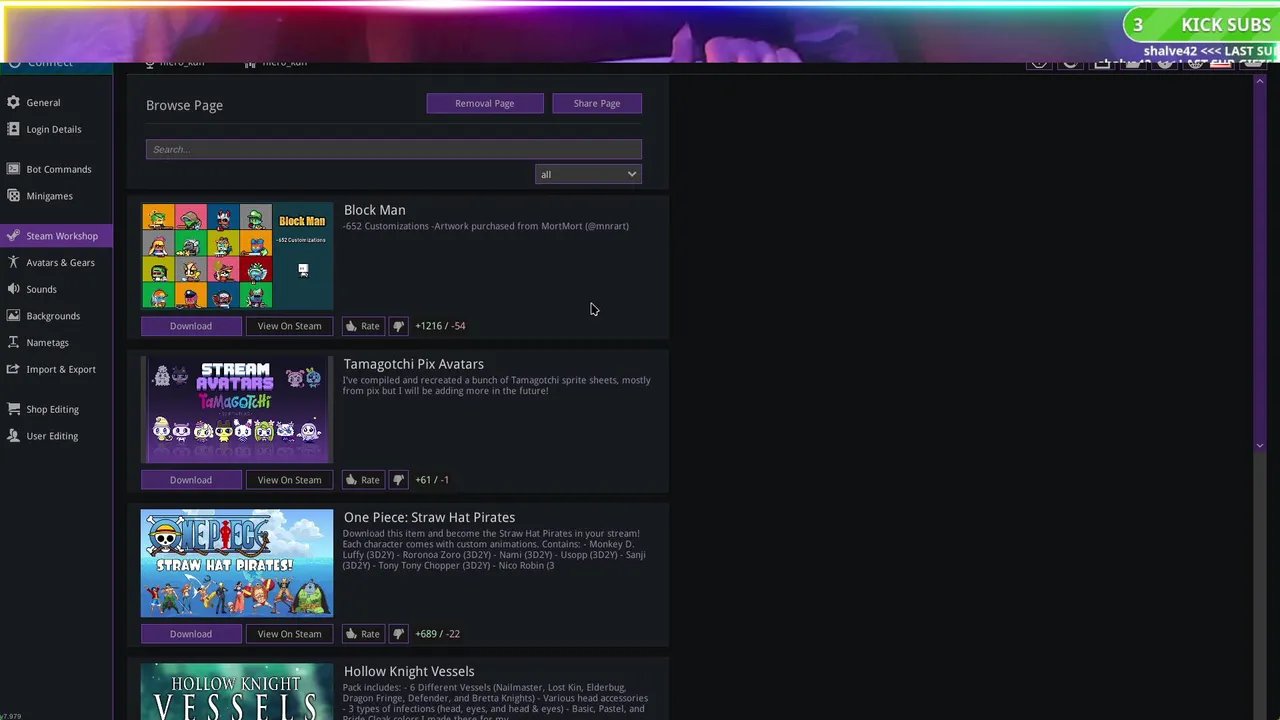This screenshot has width=1280, height=720.
Task: Click the Hollow Knight Vessels thumbnail
Action: tap(237, 692)
